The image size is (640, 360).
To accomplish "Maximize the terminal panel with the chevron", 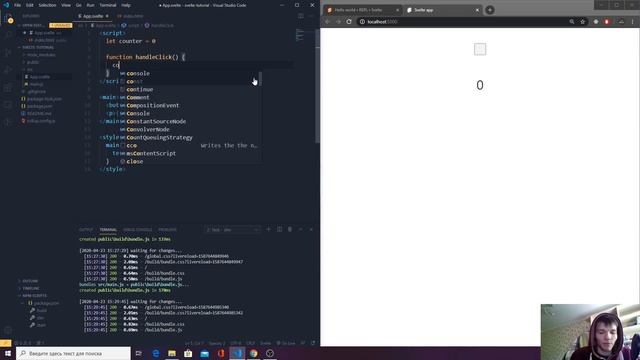I will pos(300,229).
